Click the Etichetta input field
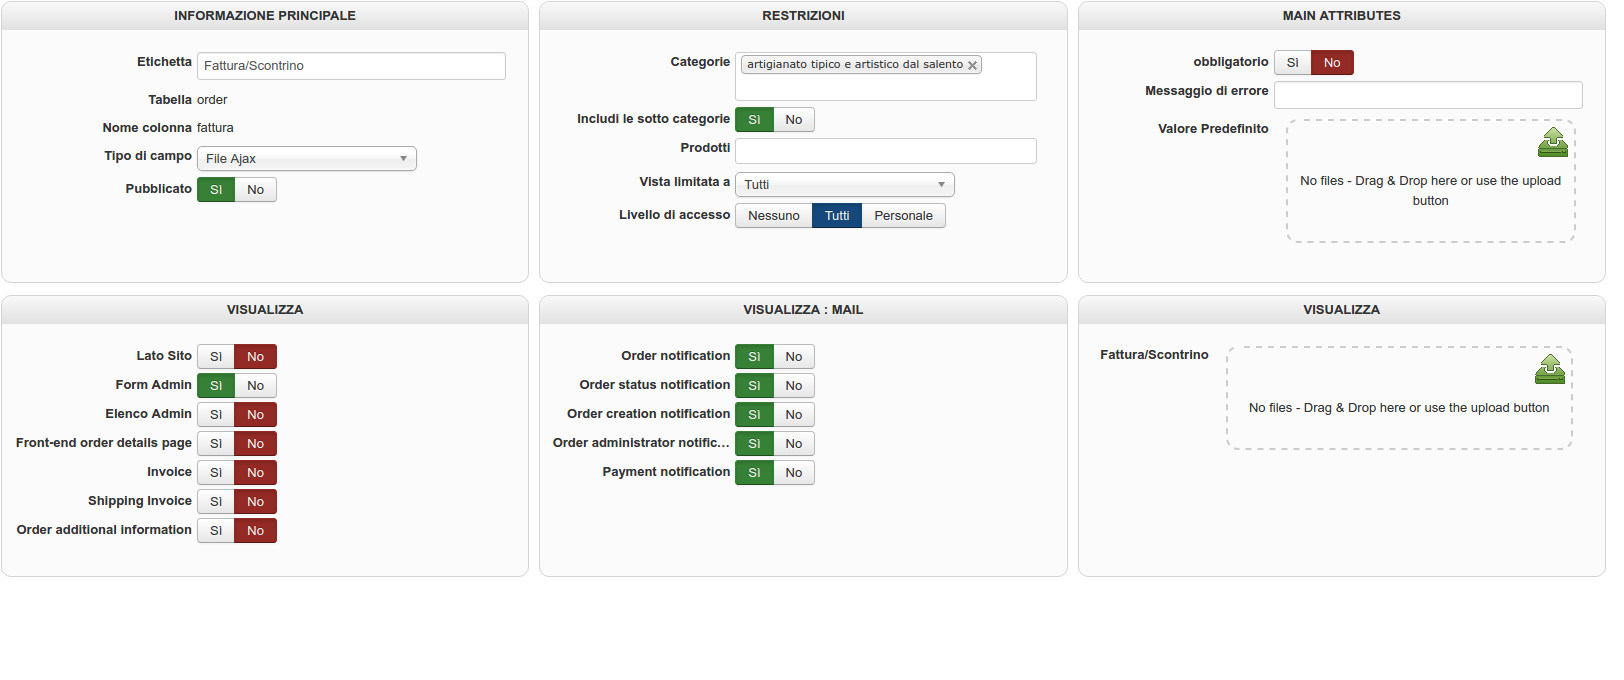The width and height of the screenshot is (1624, 680). tap(351, 66)
